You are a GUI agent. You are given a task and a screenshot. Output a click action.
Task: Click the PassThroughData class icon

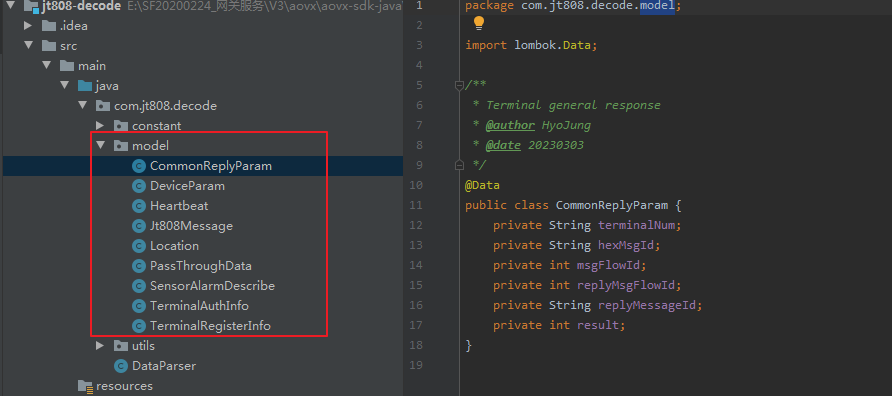139,266
